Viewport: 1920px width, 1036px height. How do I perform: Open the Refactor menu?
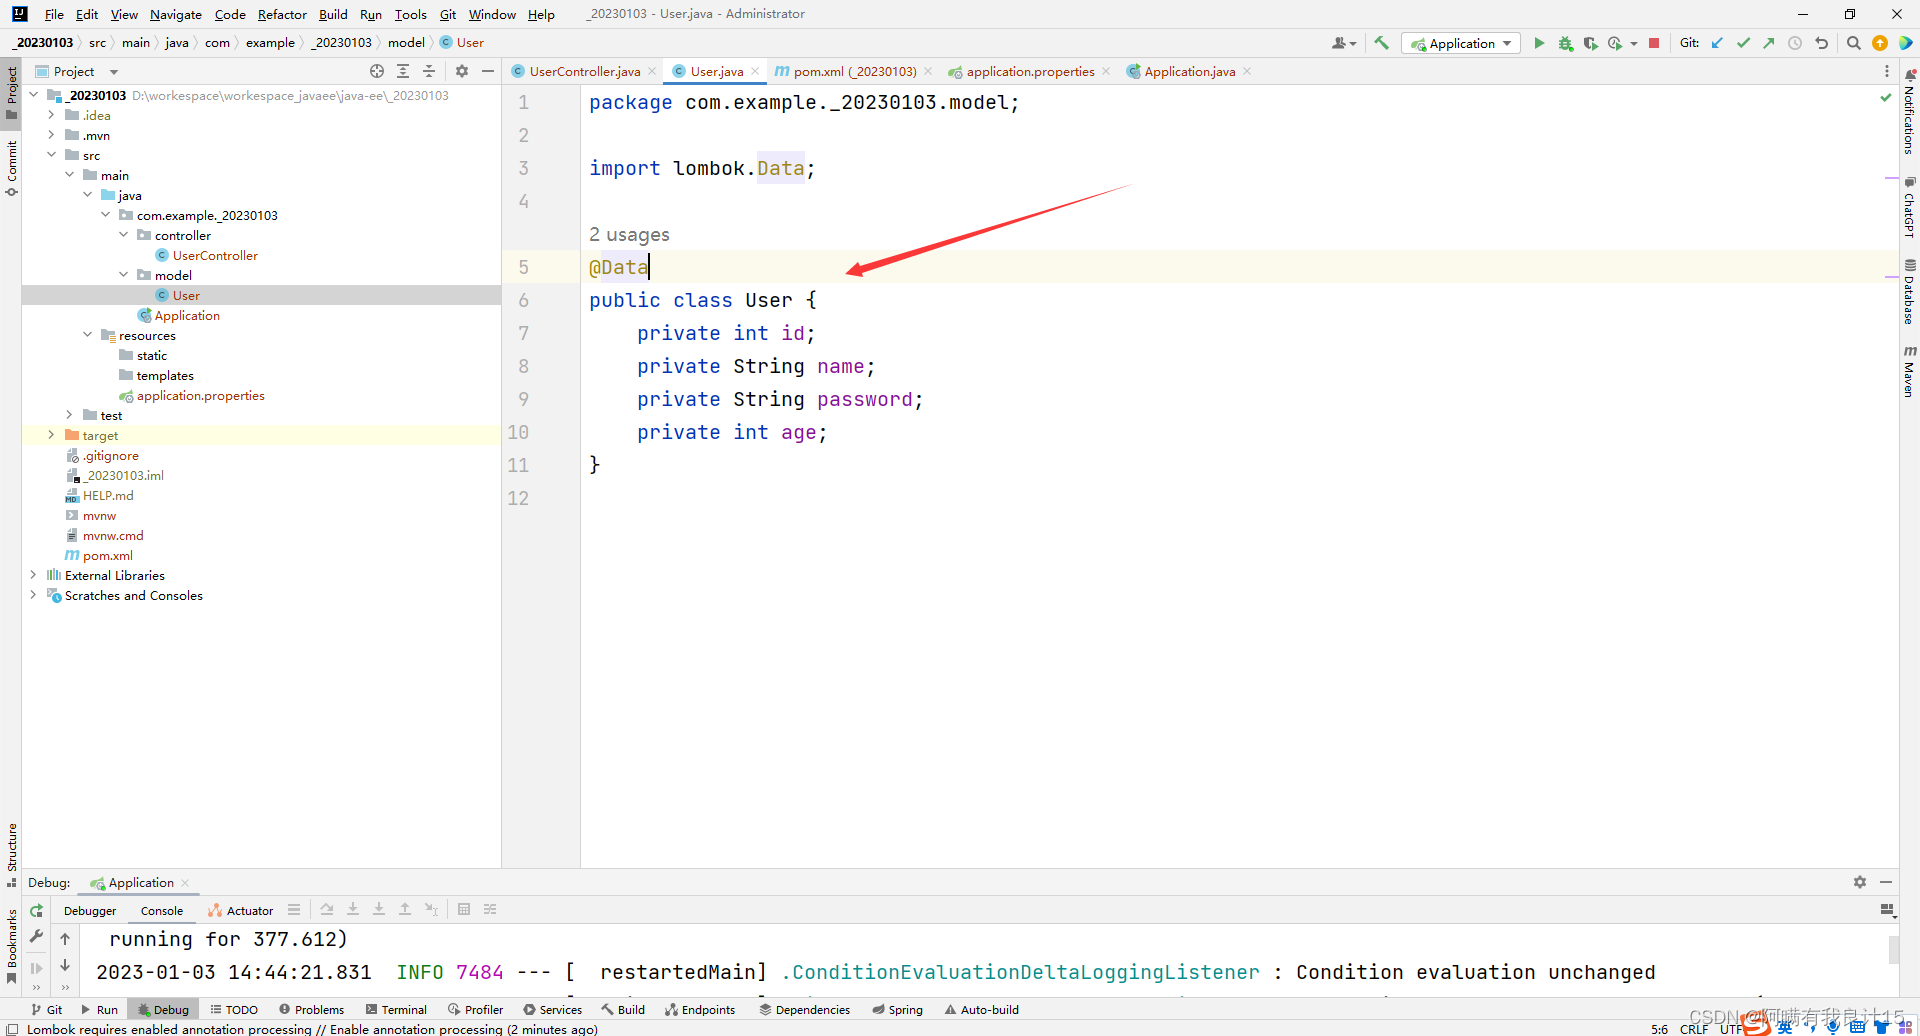(x=281, y=14)
